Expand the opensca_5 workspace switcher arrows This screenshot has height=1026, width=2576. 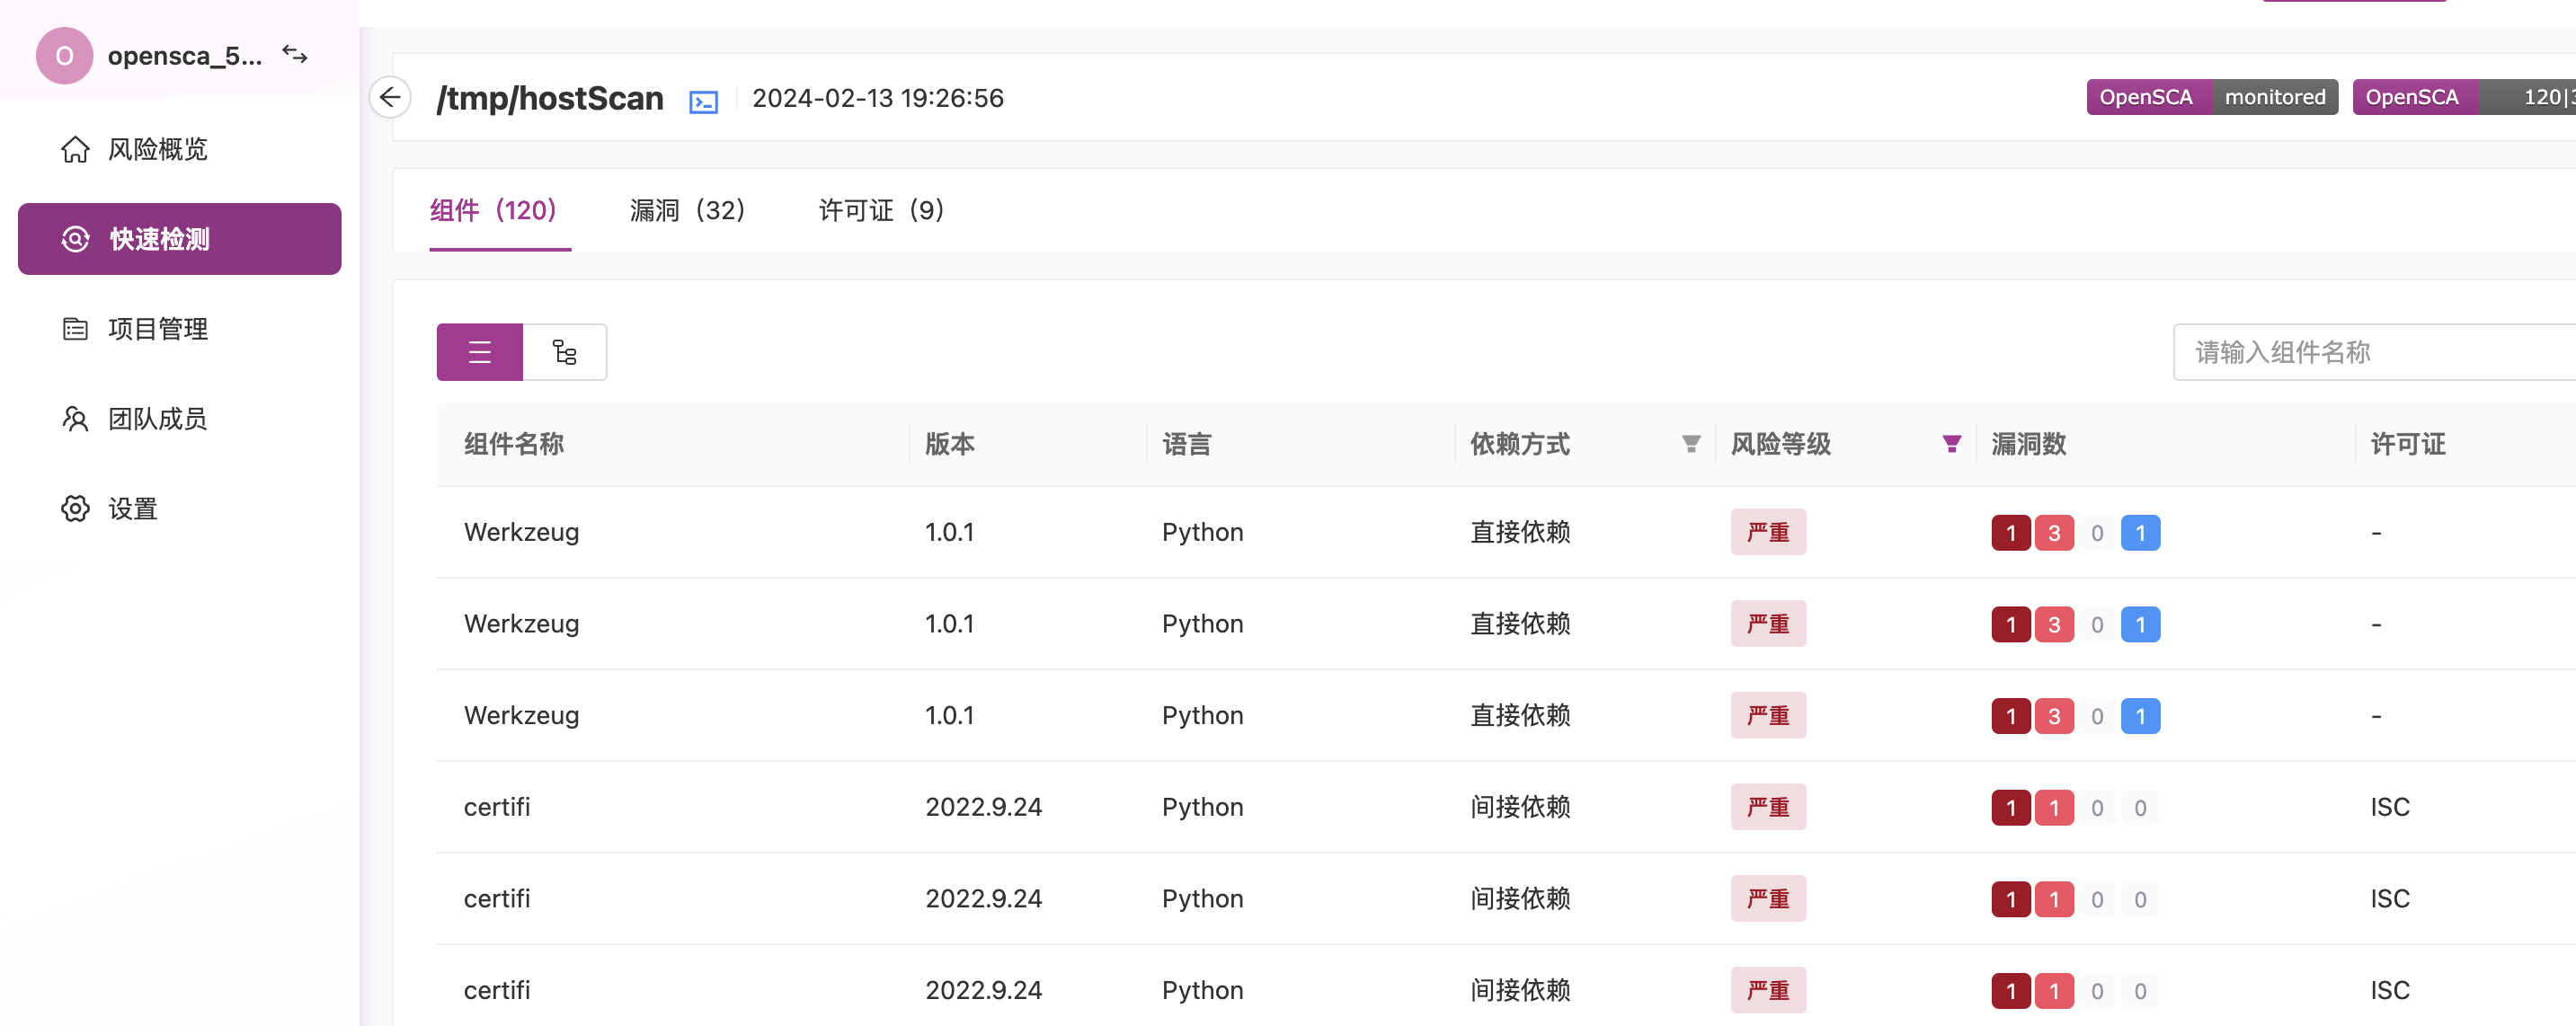click(x=295, y=55)
